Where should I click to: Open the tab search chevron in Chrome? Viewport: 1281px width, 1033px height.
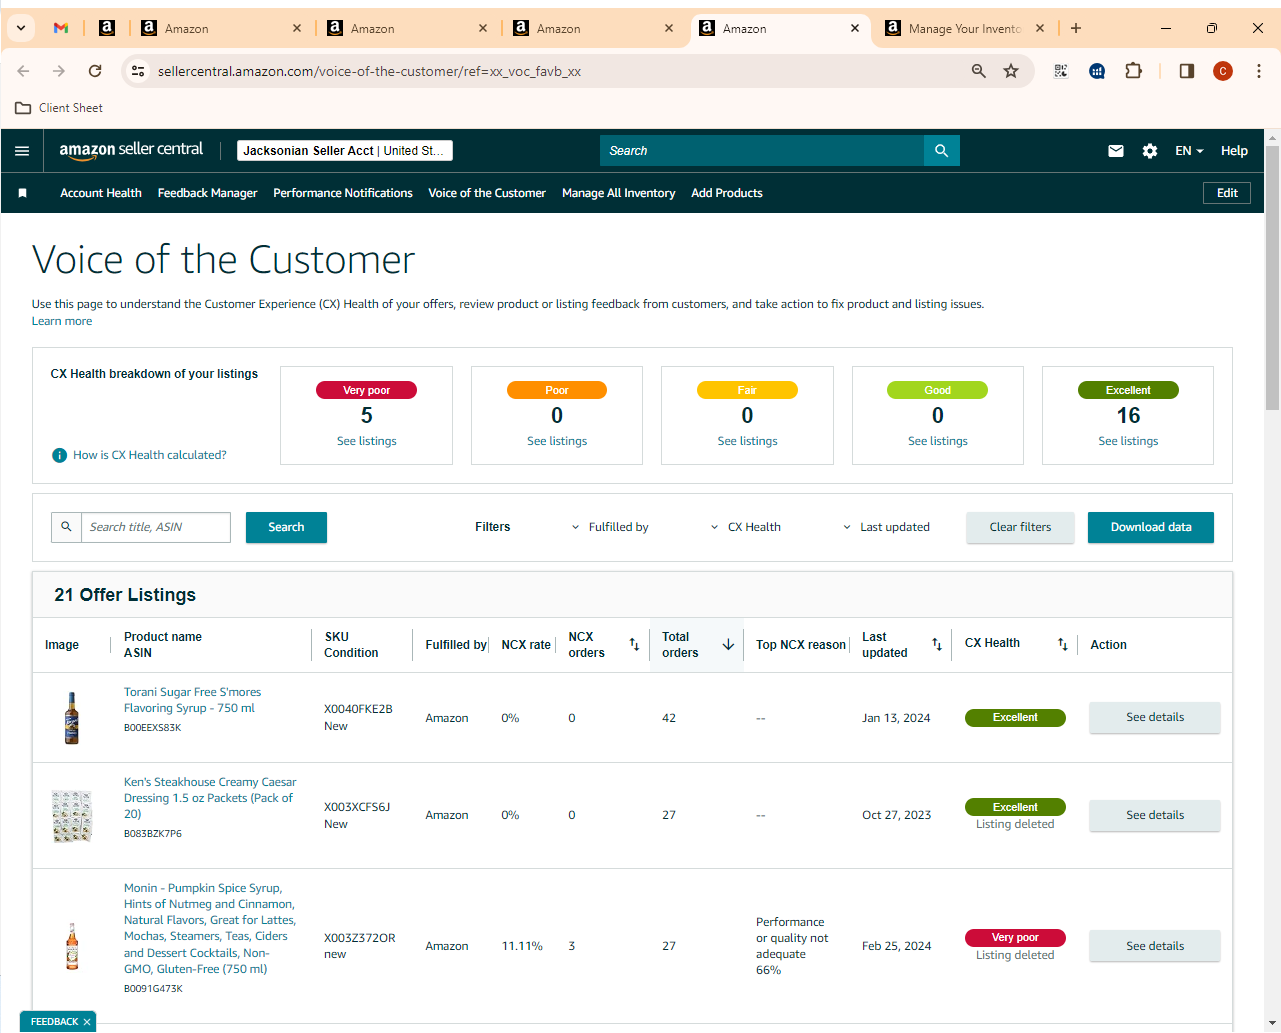click(x=21, y=28)
